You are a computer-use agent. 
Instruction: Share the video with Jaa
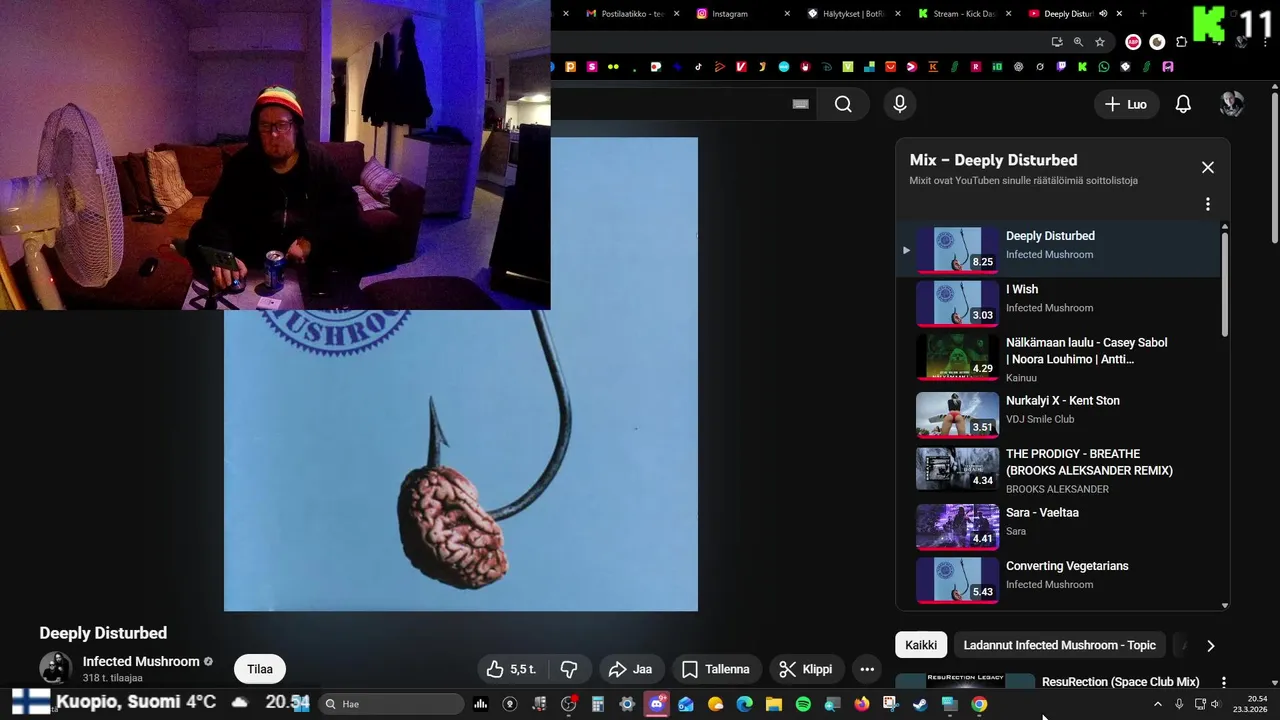630,669
